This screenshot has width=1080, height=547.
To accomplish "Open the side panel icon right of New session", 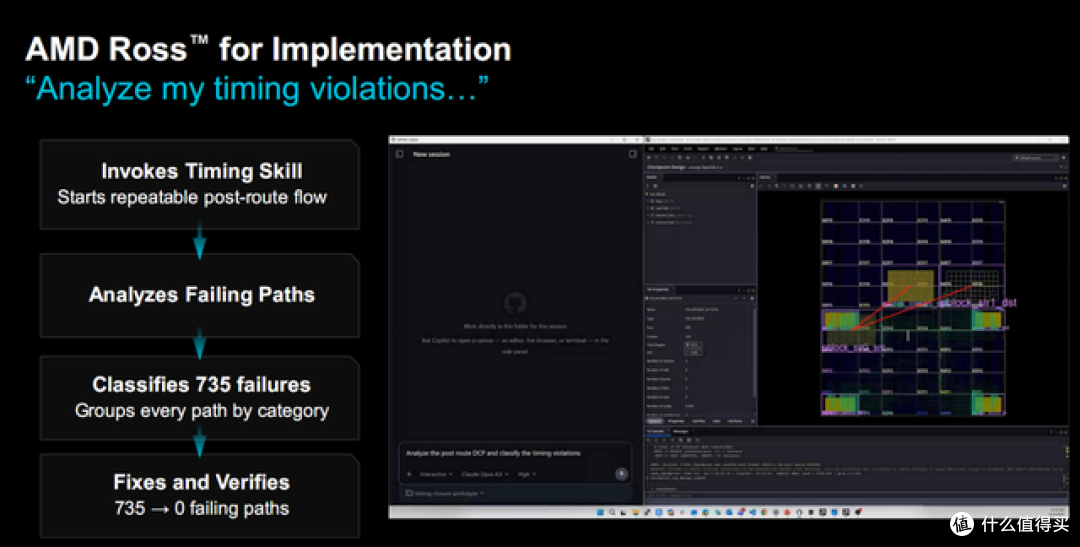I will pyautogui.click(x=632, y=154).
